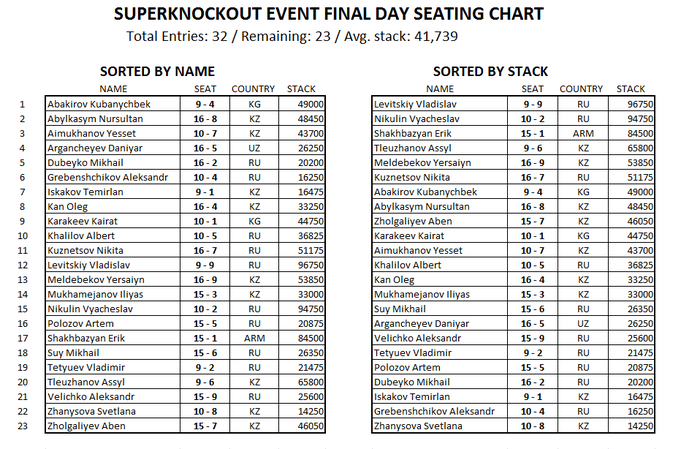Click the Superknockout Event title text

click(329, 14)
